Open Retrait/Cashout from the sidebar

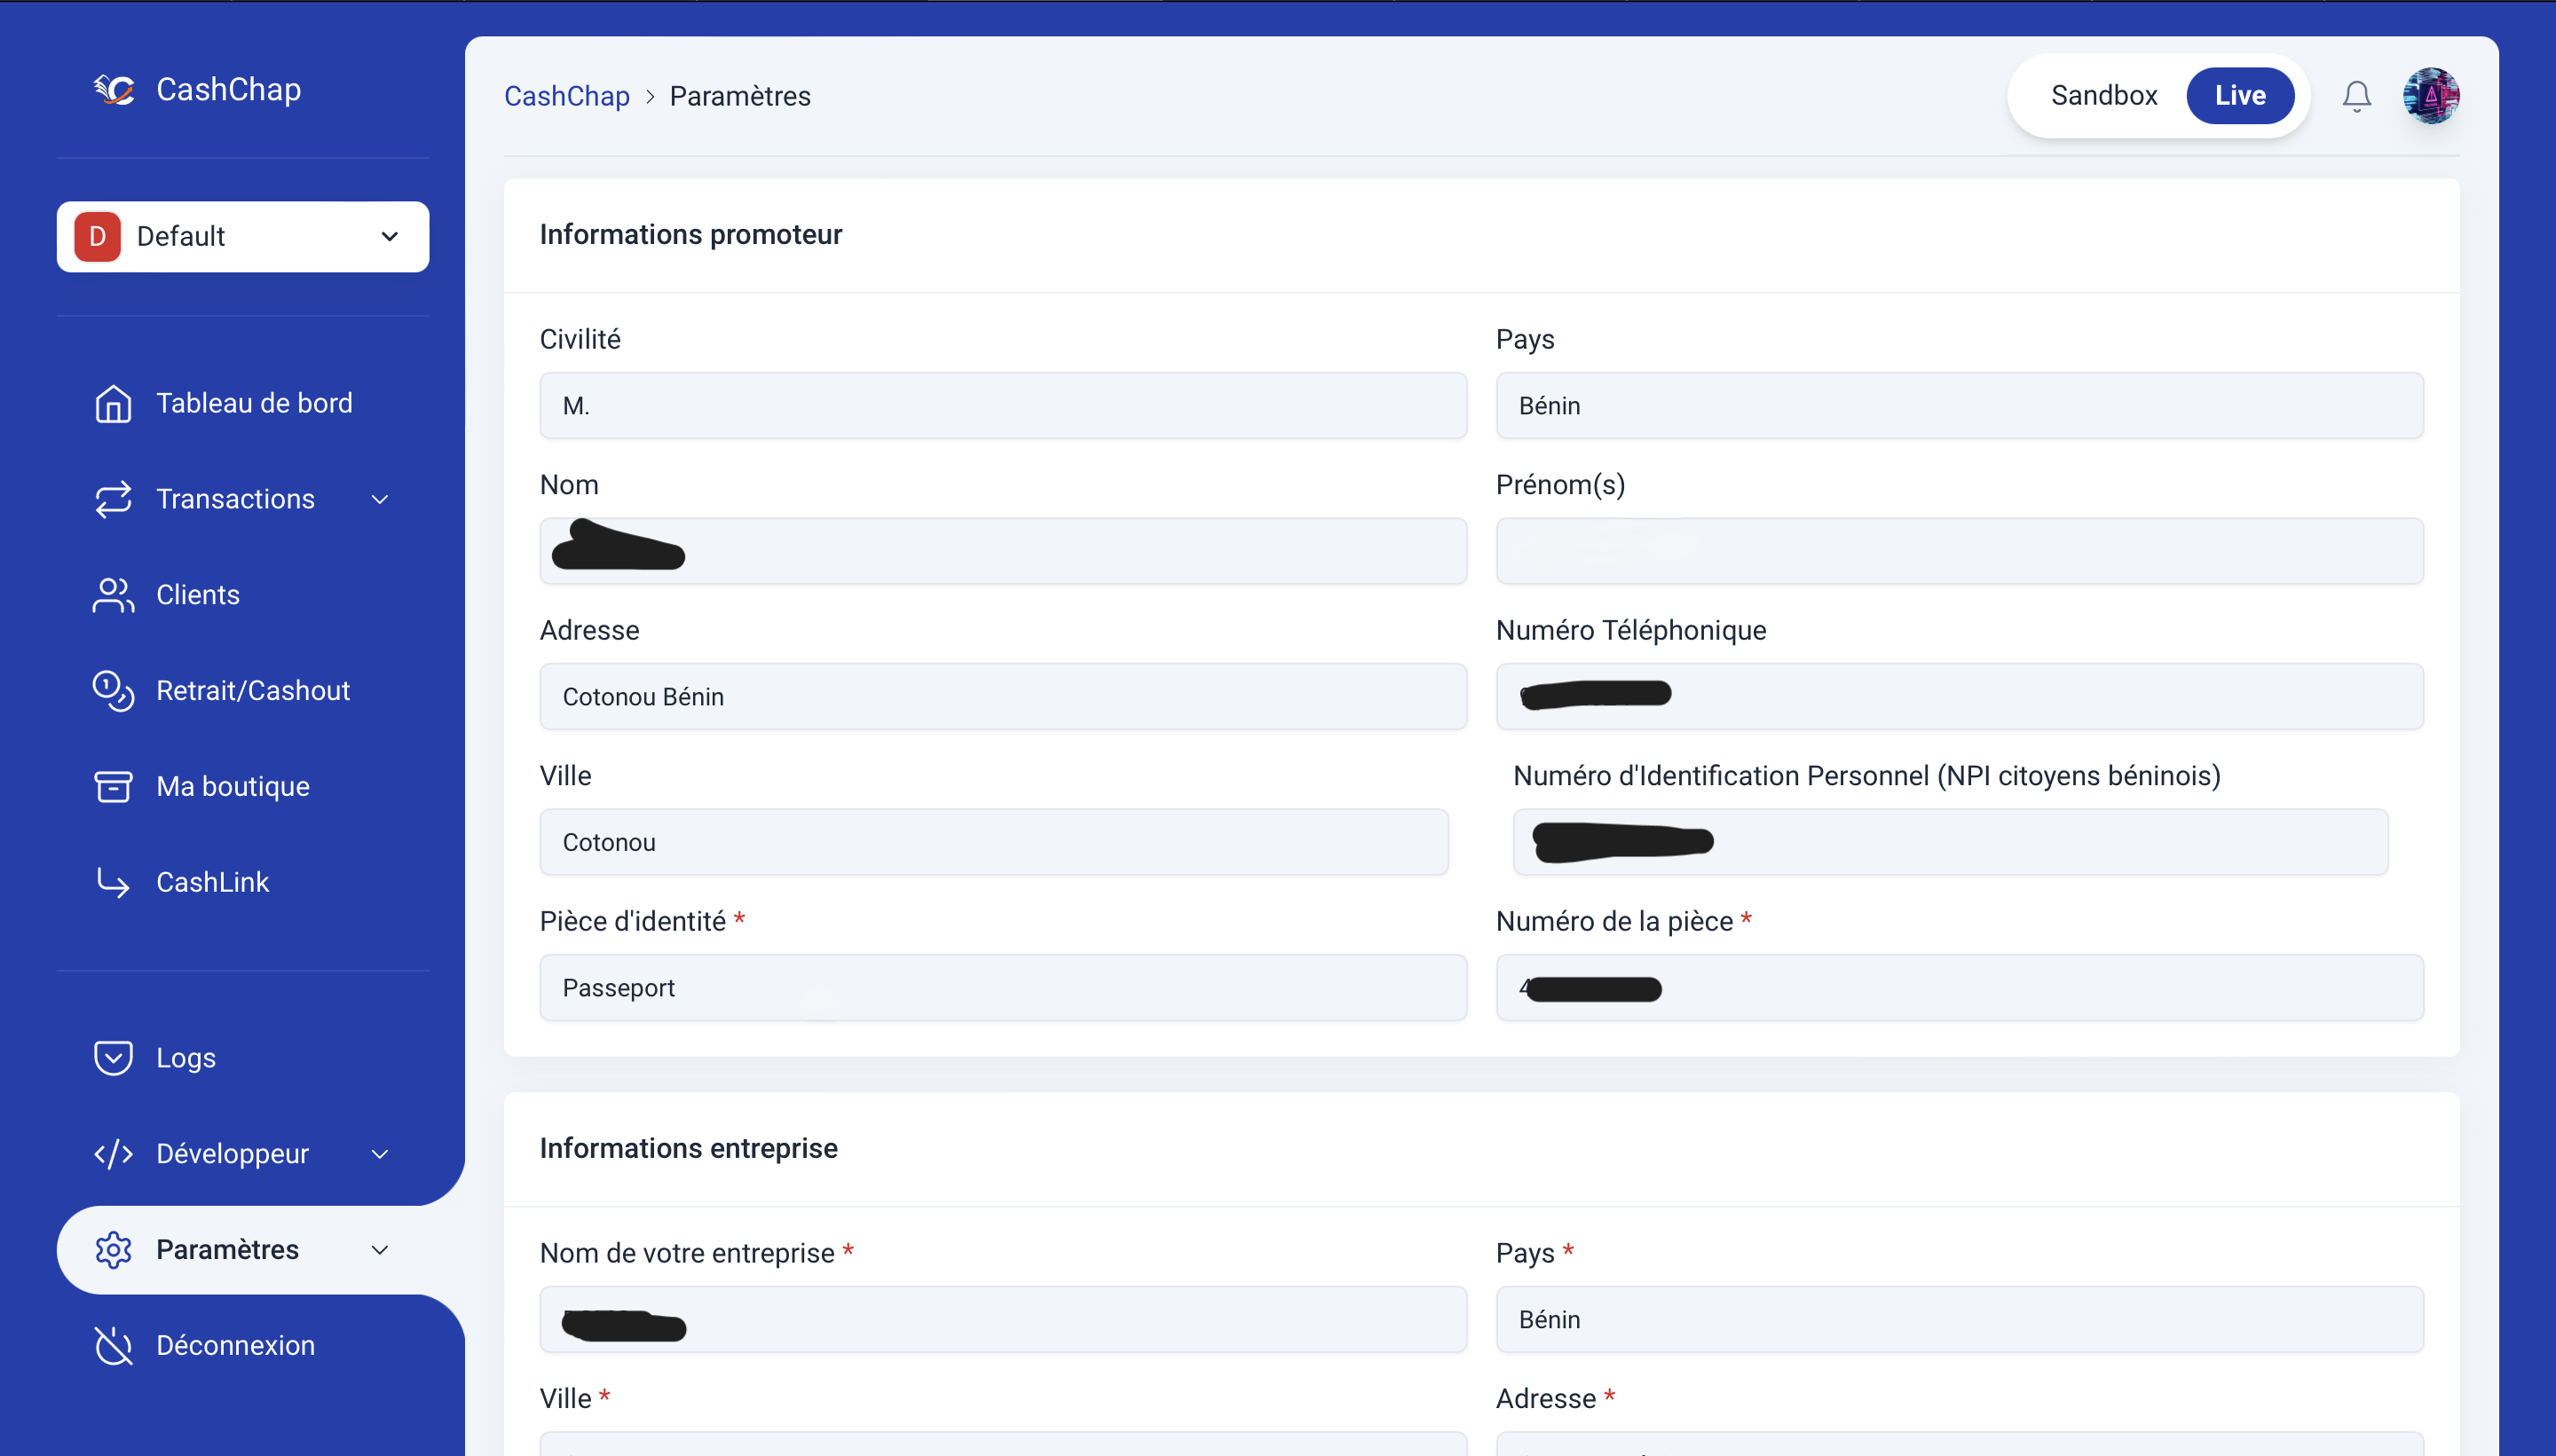coord(112,690)
